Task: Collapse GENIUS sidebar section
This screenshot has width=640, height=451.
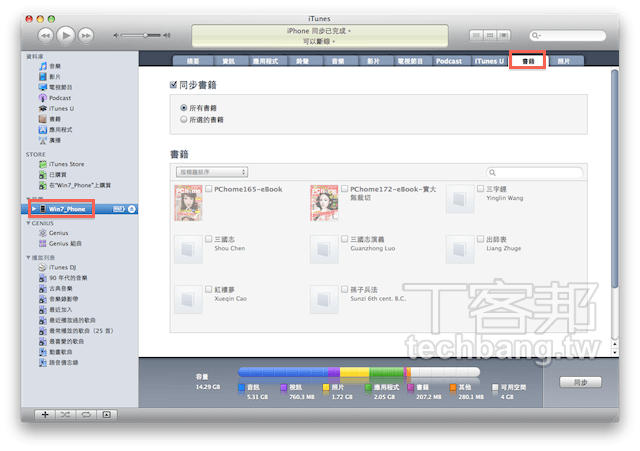Action: click(28, 223)
